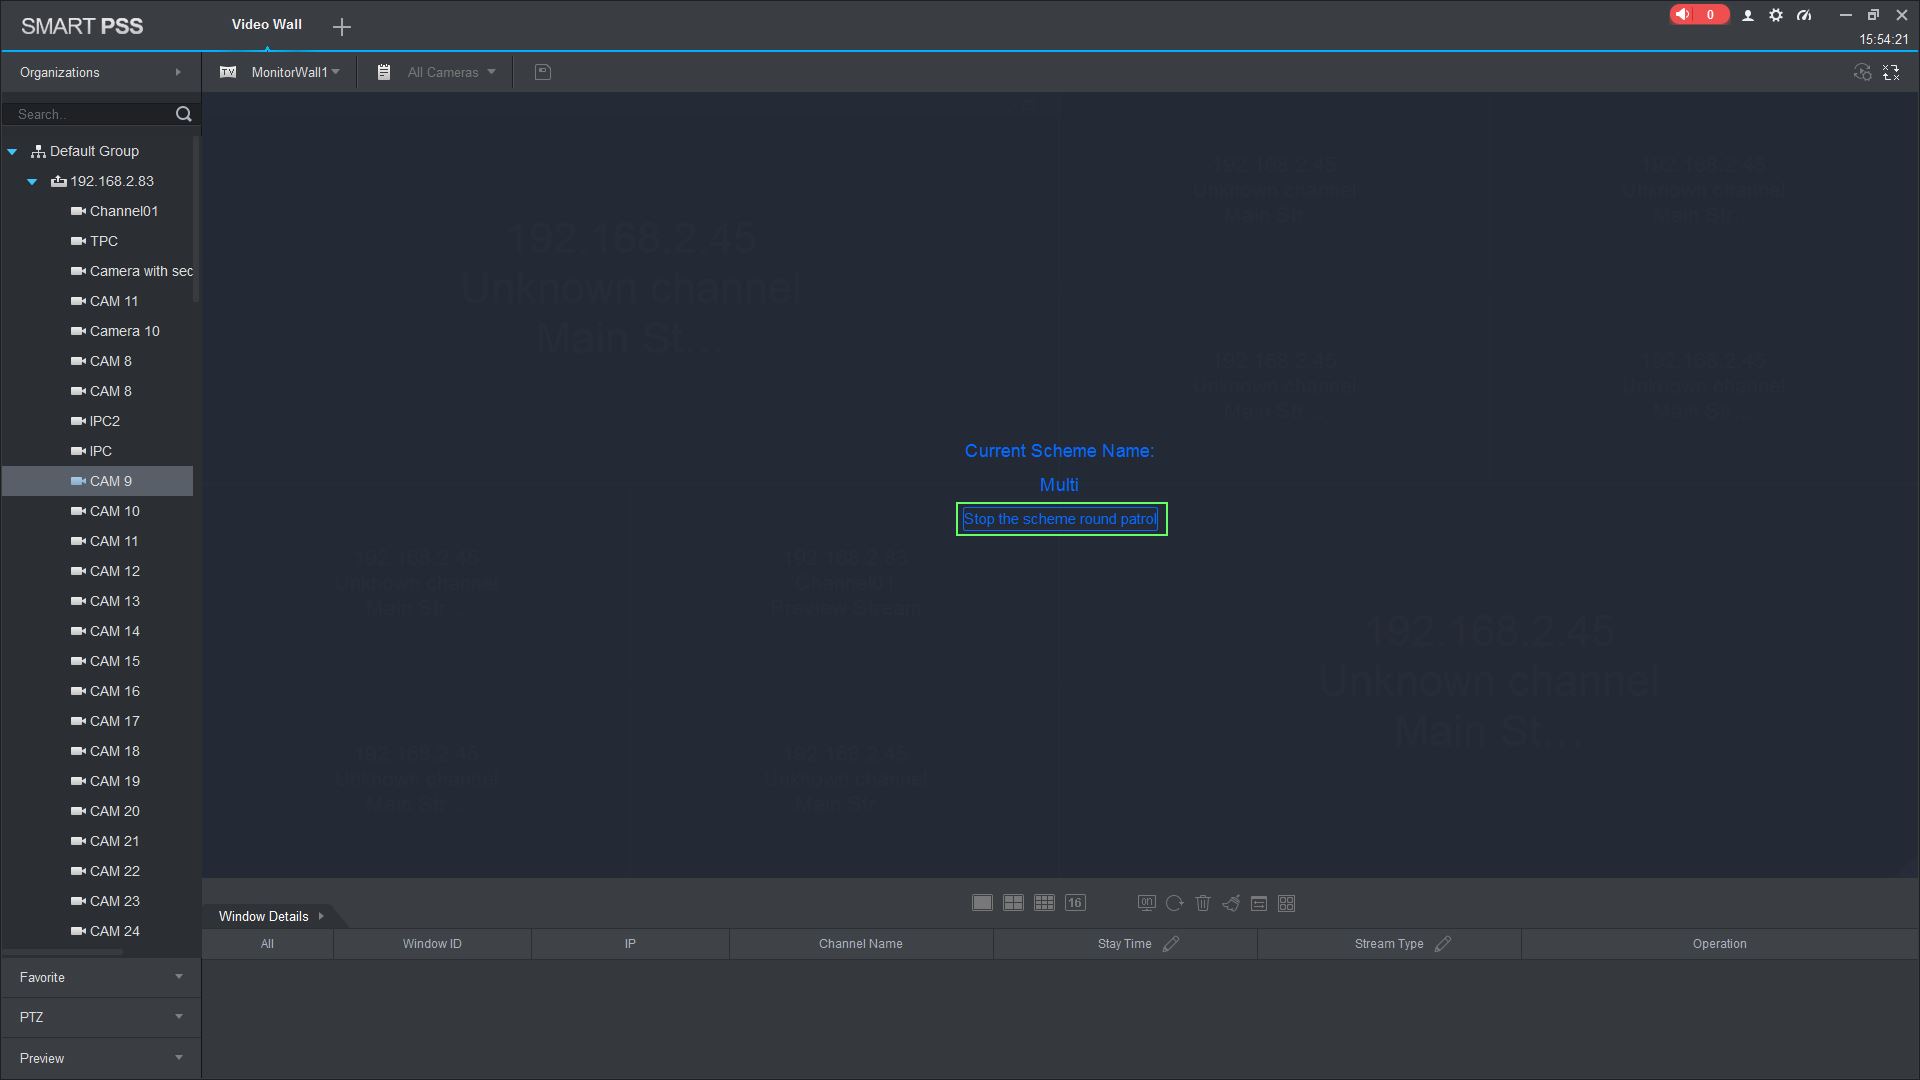
Task: Toggle the monitor on/off icon
Action: 1147,903
